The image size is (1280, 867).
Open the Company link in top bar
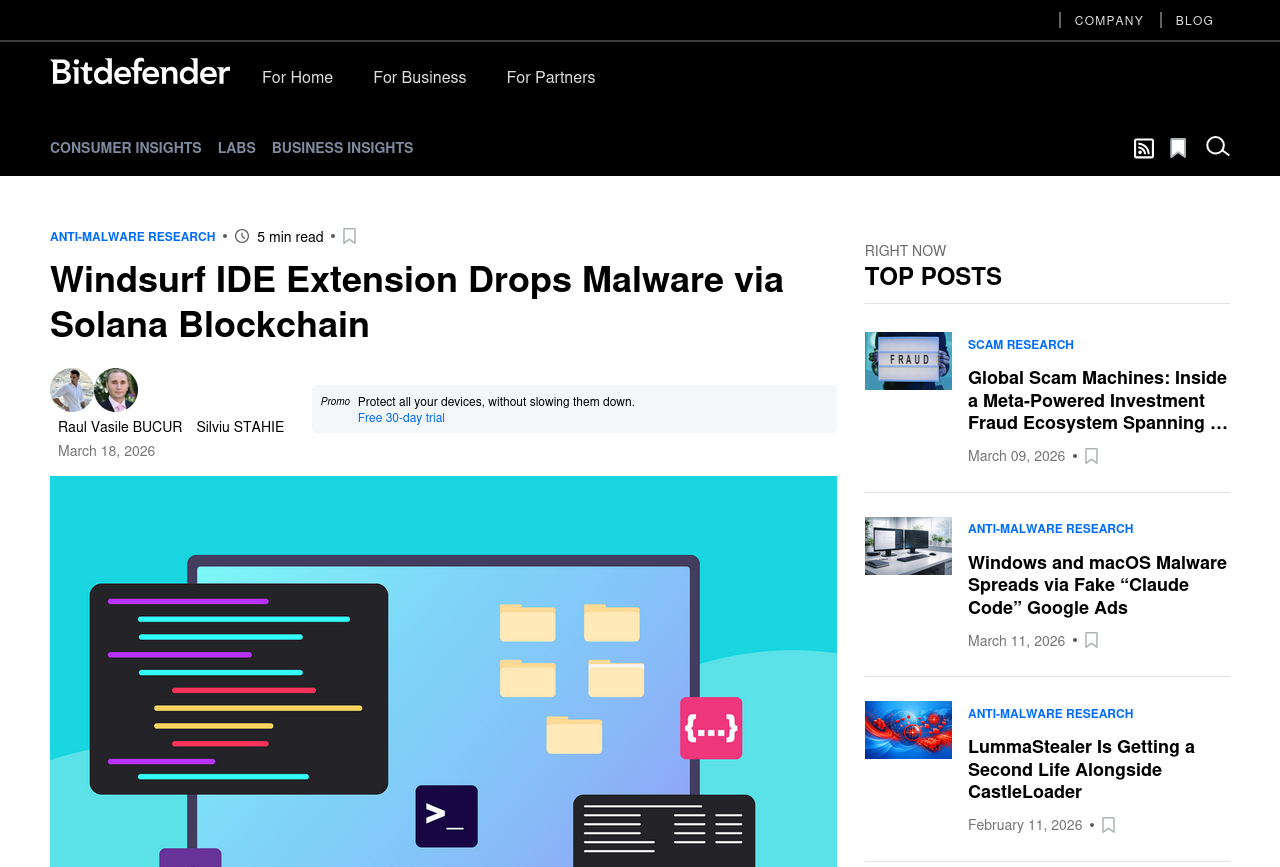click(1108, 20)
